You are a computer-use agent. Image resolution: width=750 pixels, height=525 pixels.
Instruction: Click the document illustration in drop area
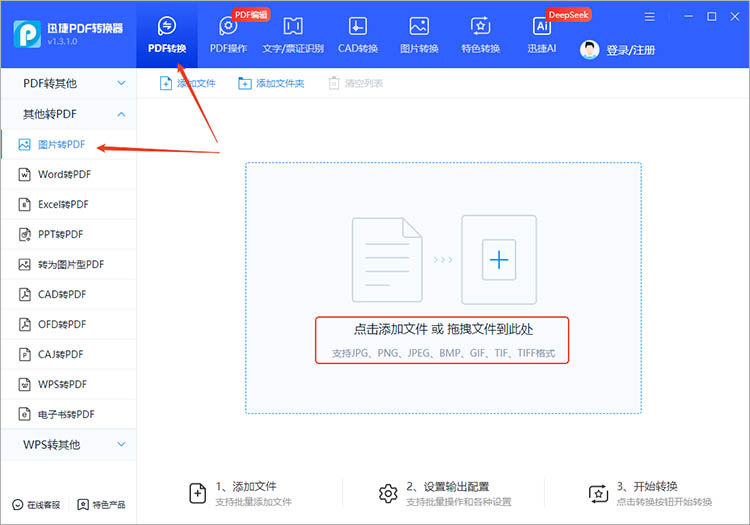(387, 260)
